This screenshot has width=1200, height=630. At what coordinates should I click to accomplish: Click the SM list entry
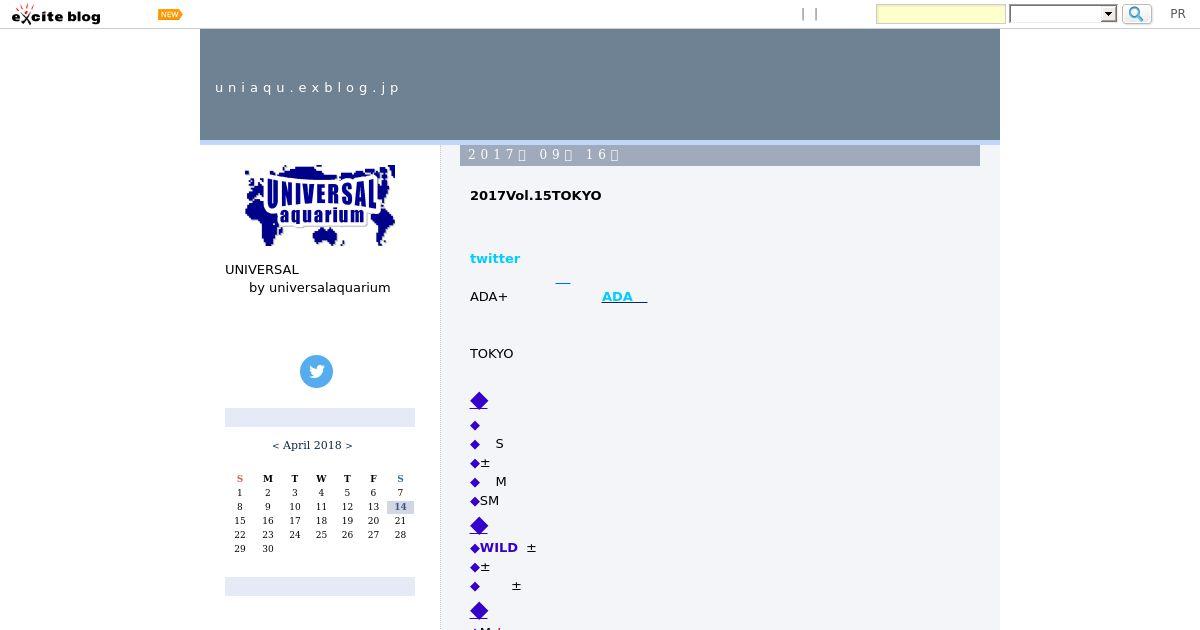[489, 500]
